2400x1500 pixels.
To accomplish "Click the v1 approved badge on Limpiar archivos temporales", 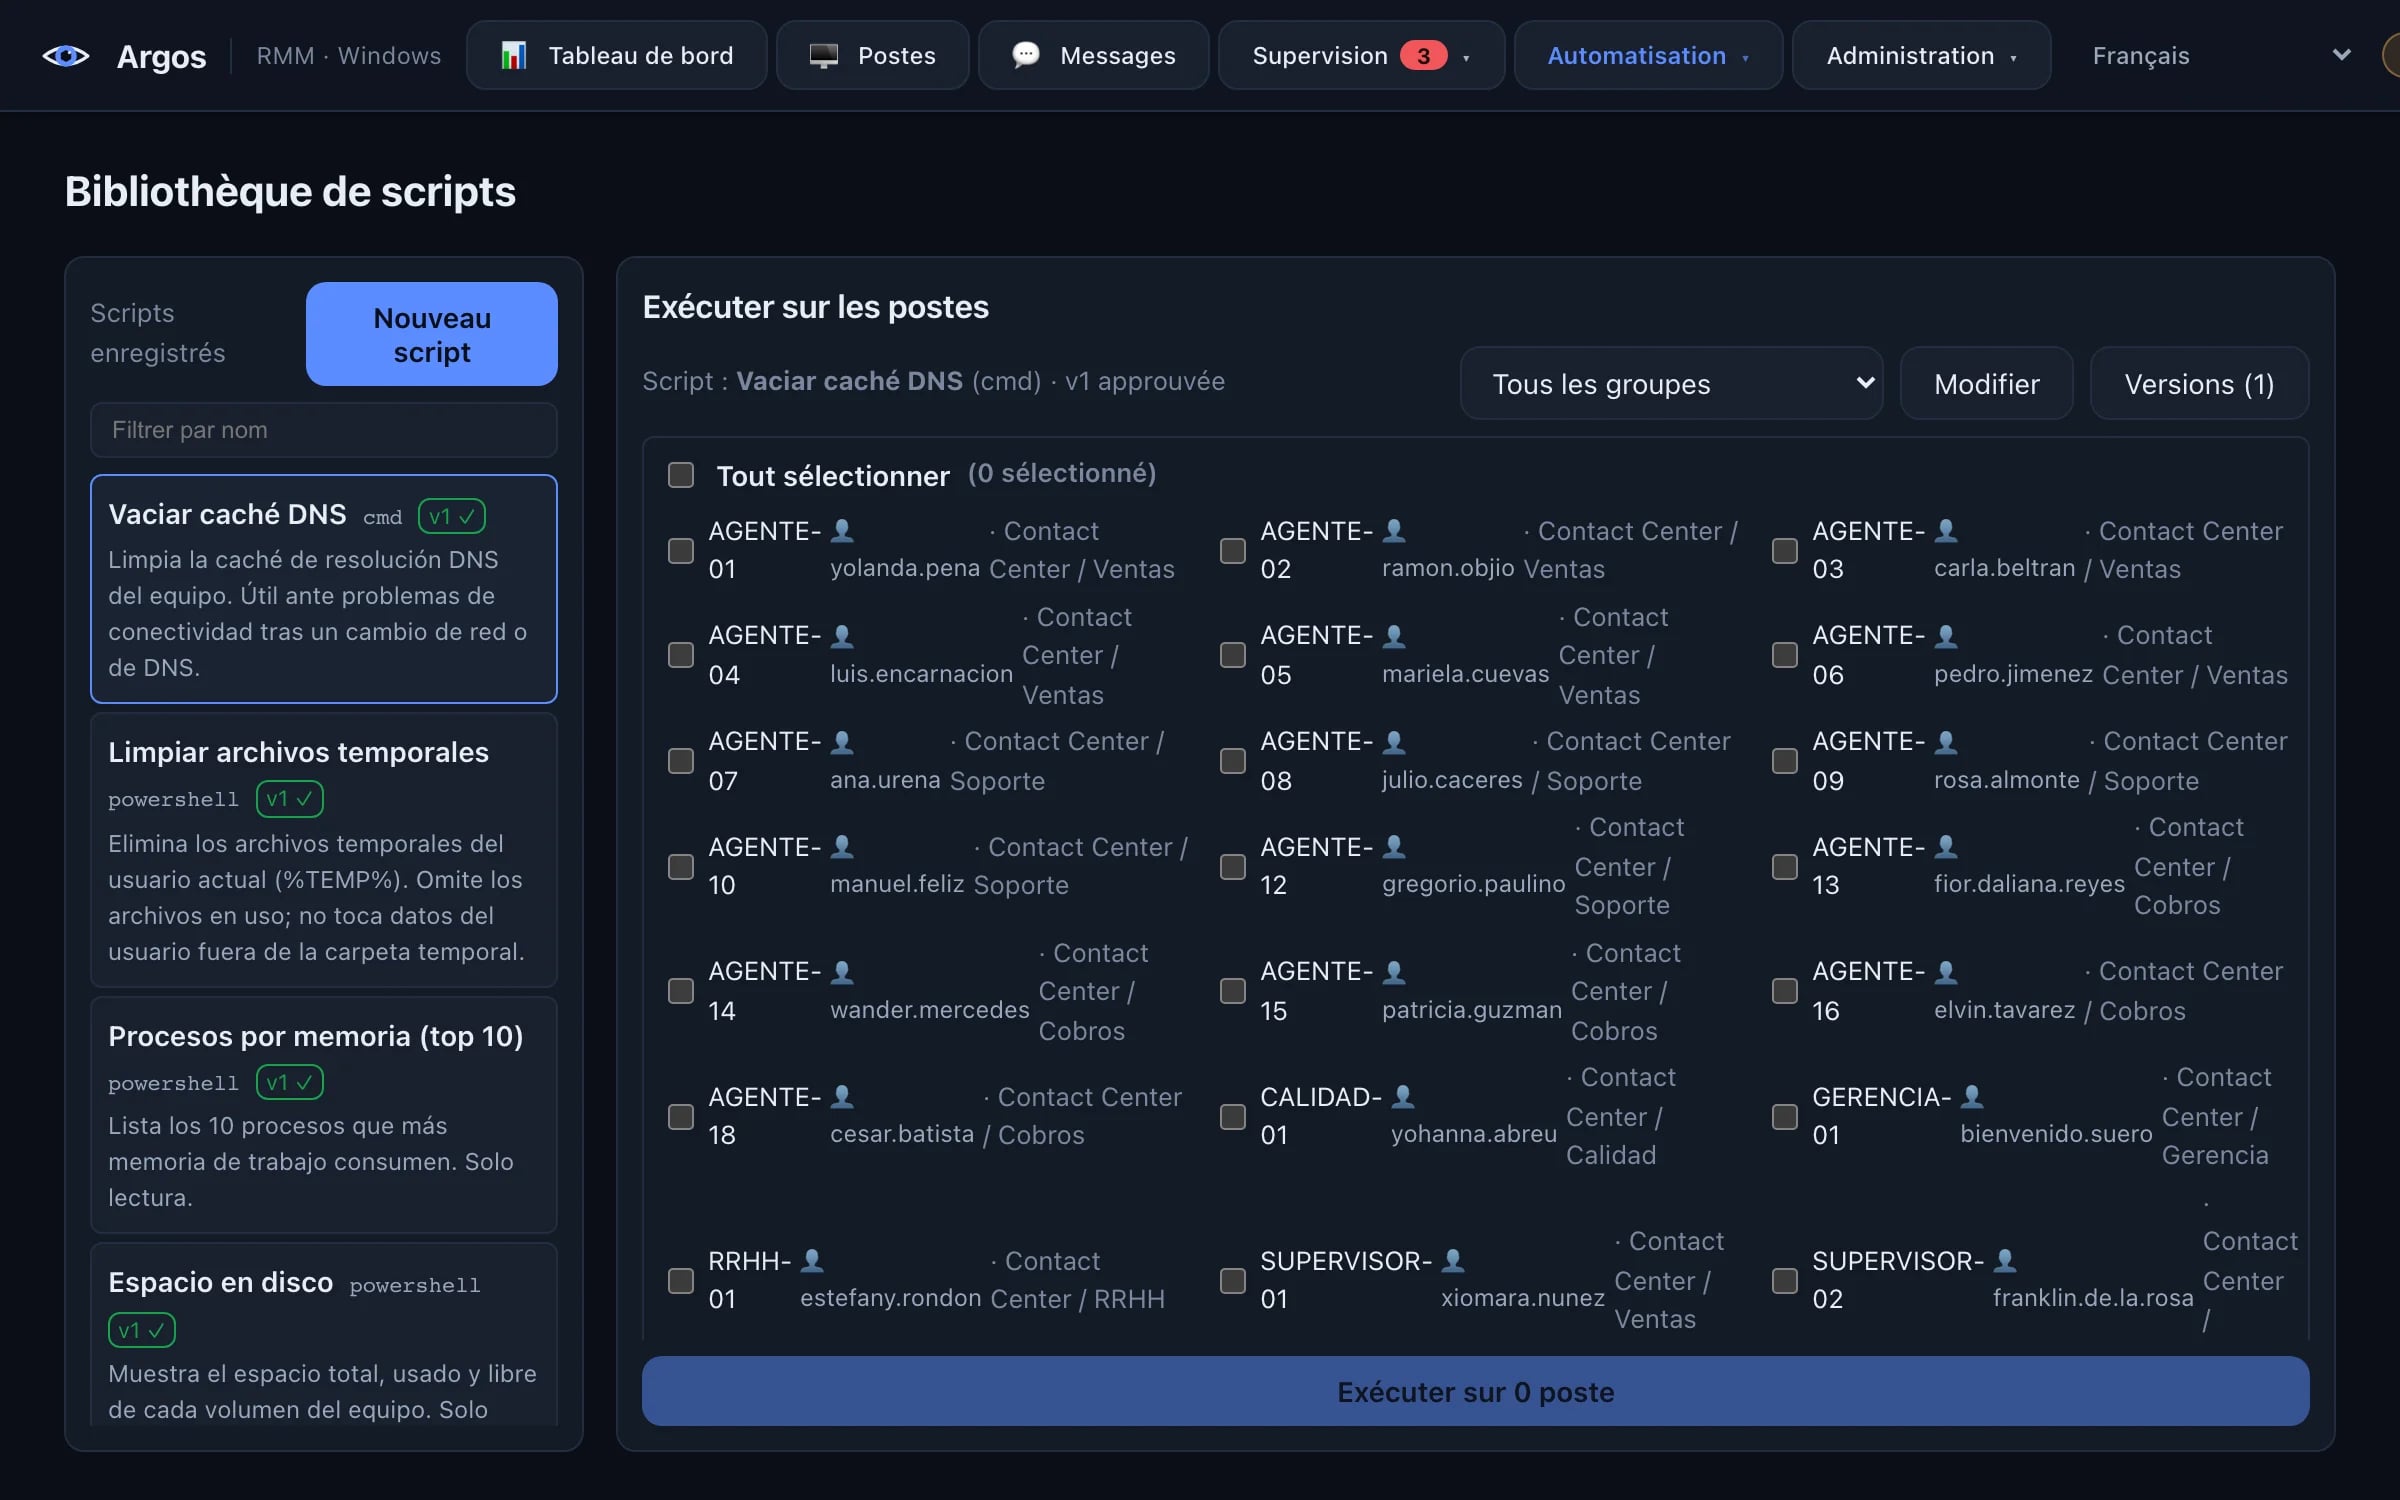I will coord(290,799).
